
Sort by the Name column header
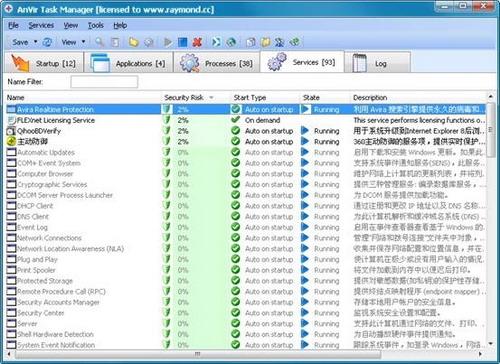point(83,98)
